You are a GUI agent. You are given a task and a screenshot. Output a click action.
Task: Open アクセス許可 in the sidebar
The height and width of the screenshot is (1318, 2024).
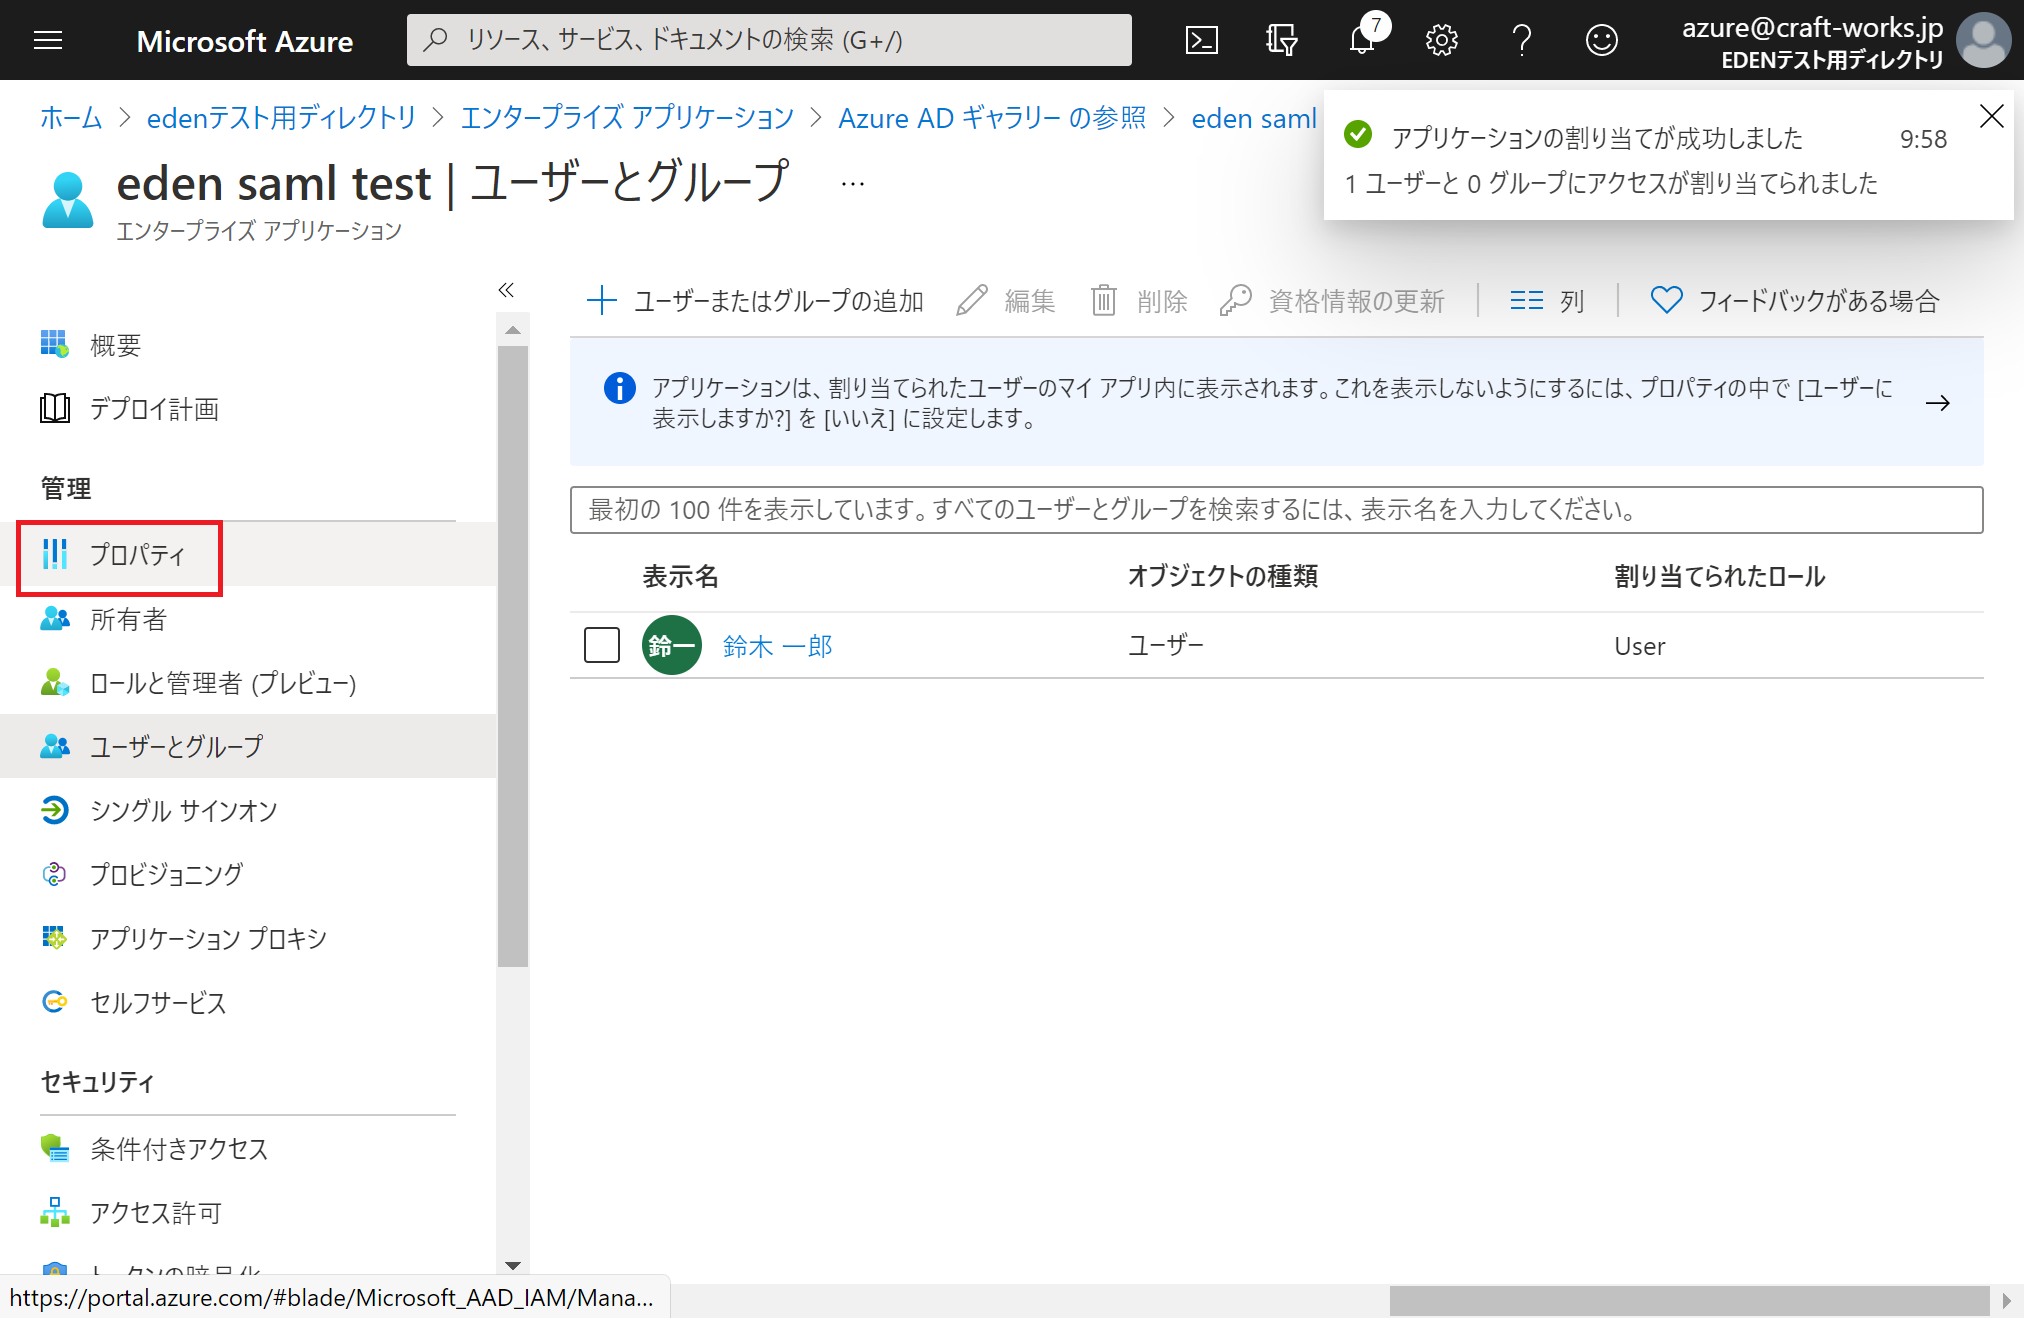(248, 1213)
